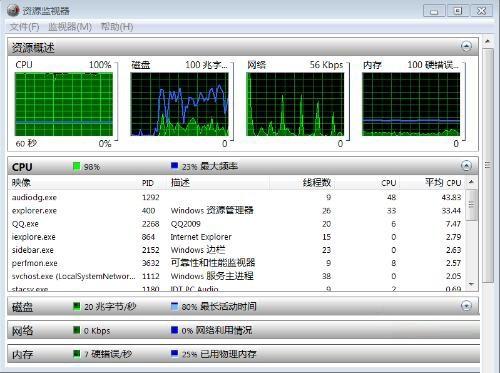Viewport: 500px width, 373px height.
Task: Open the 帮助(H) menu
Action: click(117, 27)
